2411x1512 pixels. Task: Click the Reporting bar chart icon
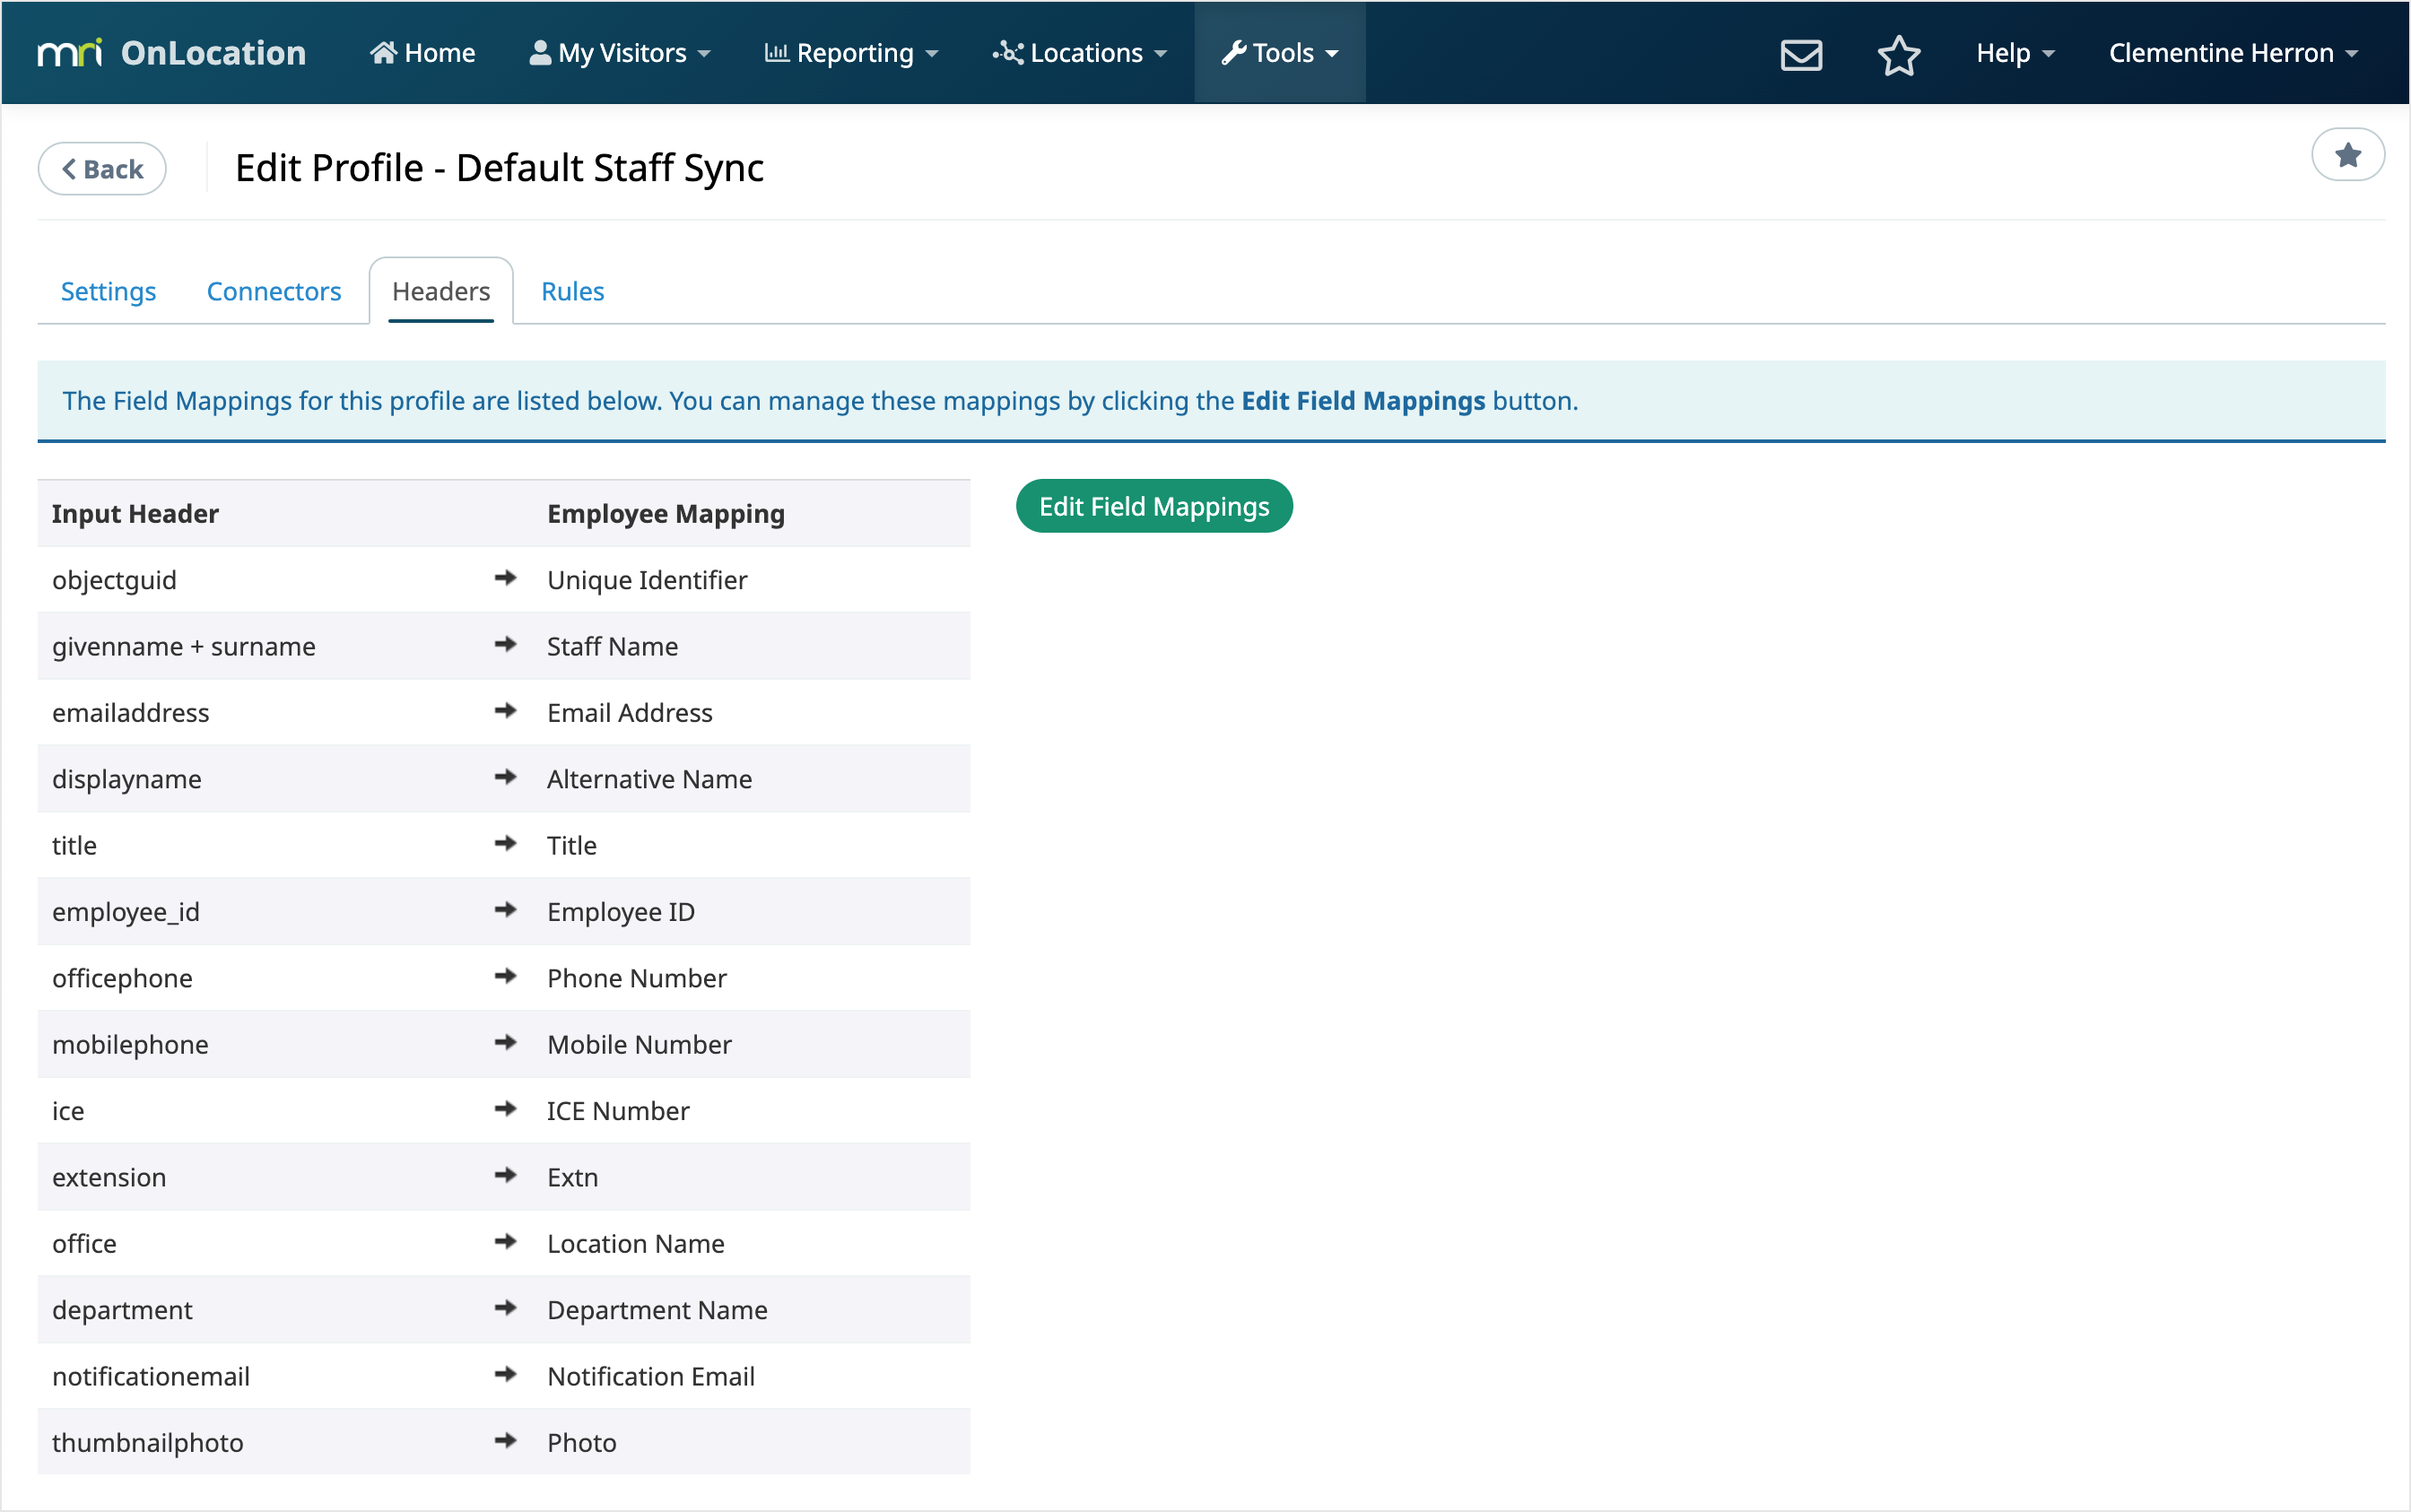point(778,52)
